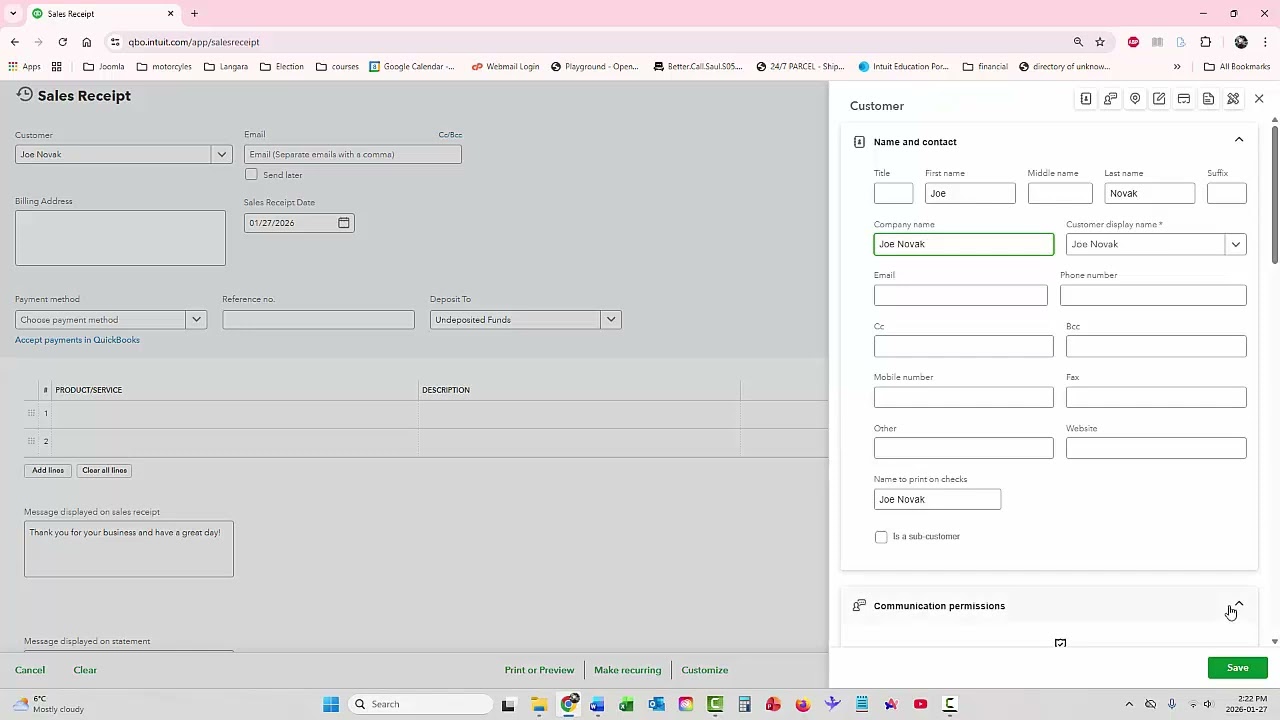
Task: Click the taskbar Search box
Action: point(420,704)
